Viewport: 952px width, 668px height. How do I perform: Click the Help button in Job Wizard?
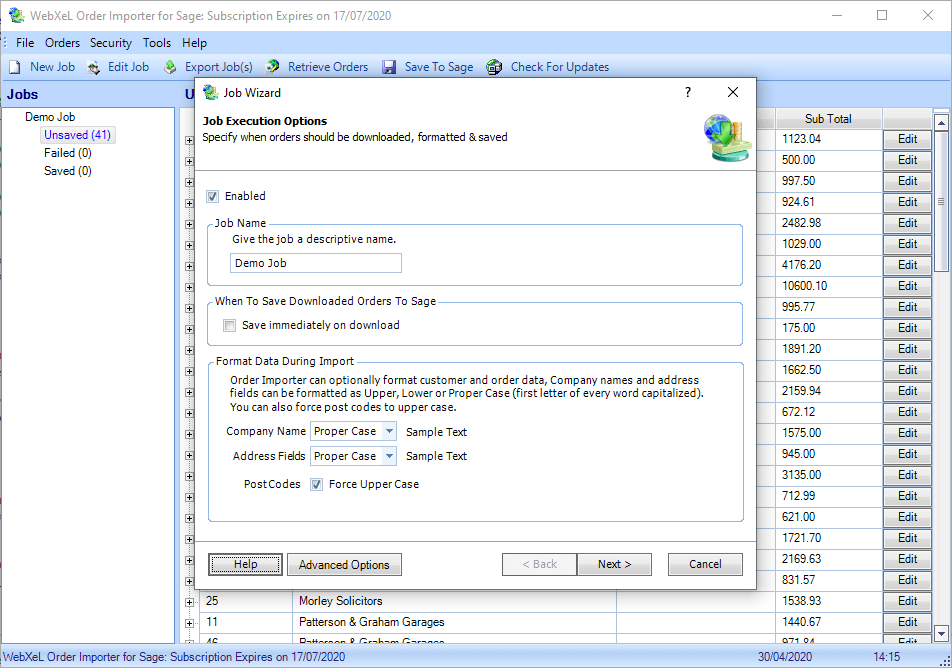pyautogui.click(x=245, y=564)
